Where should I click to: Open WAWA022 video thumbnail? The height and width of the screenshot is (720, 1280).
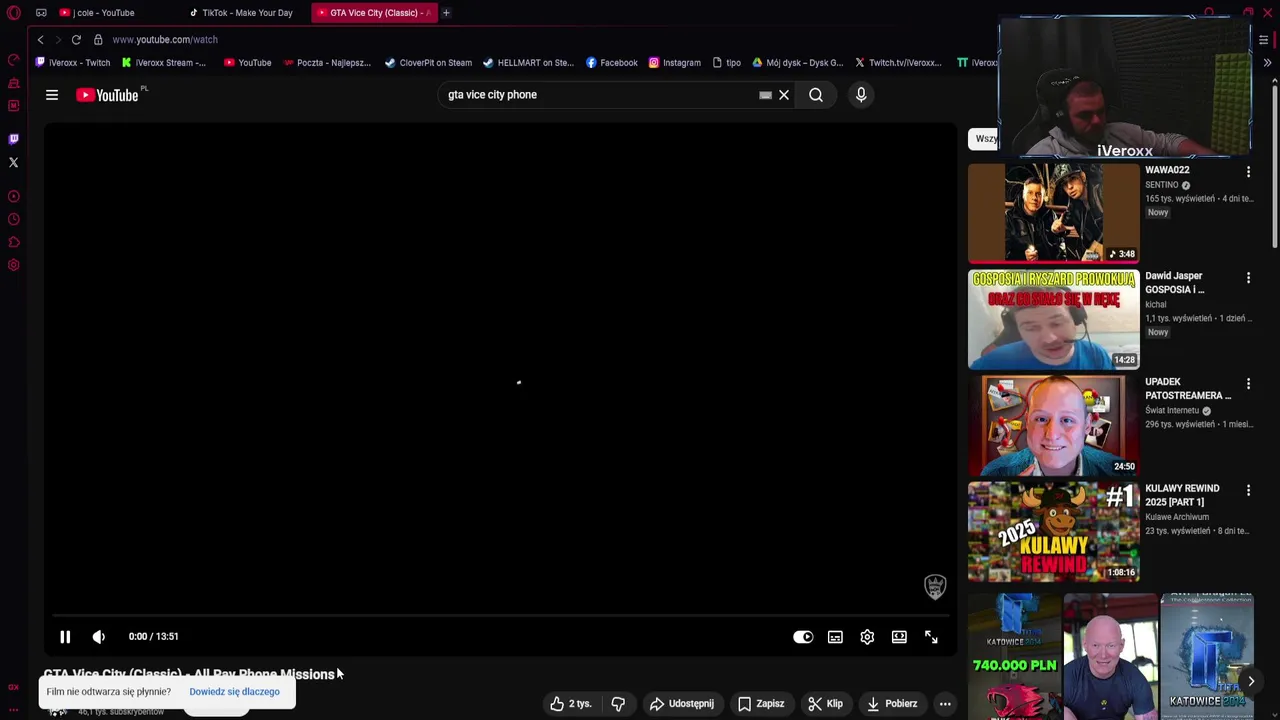(x=1053, y=213)
